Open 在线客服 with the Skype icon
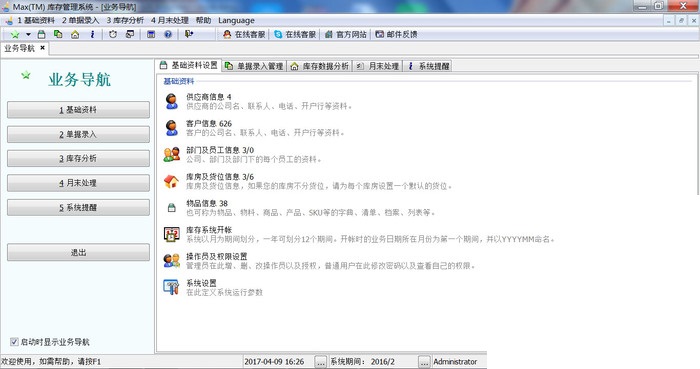The image size is (700, 369). coord(295,34)
